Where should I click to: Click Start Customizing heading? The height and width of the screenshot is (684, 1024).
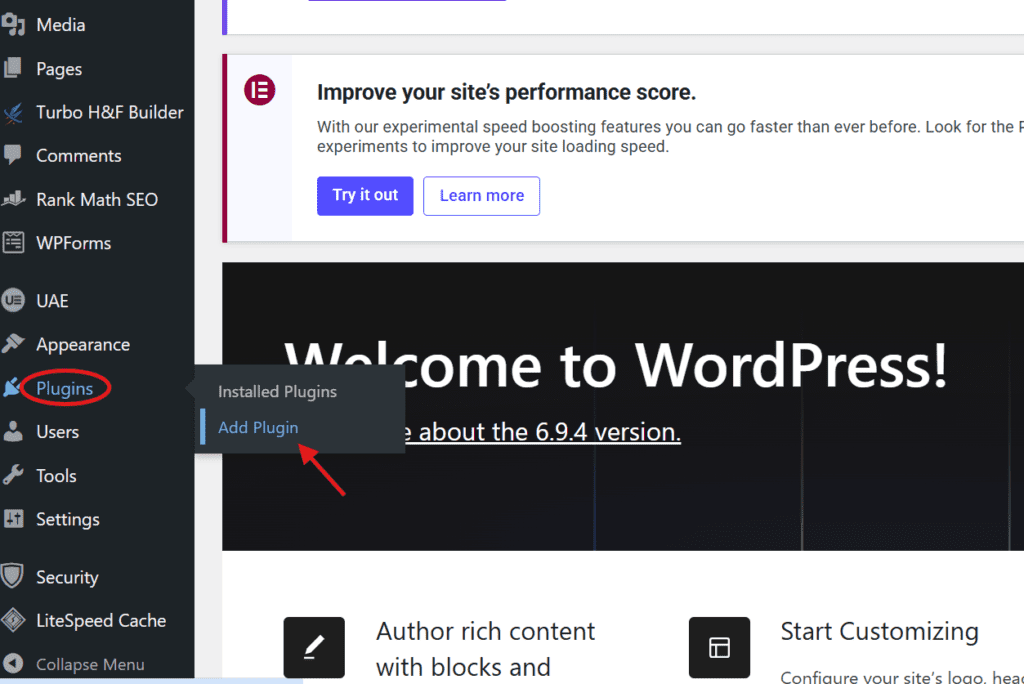(x=880, y=631)
